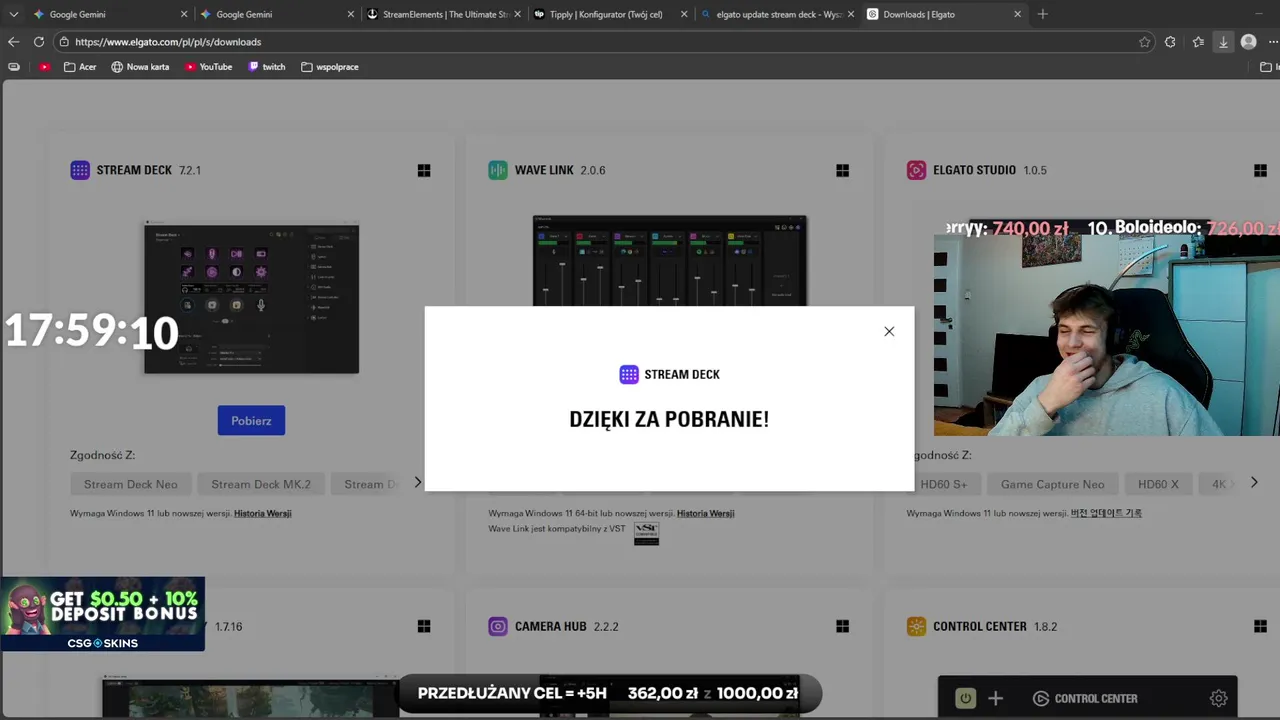The width and height of the screenshot is (1280, 720).
Task: Open the browser profile avatar
Action: [x=1248, y=42]
